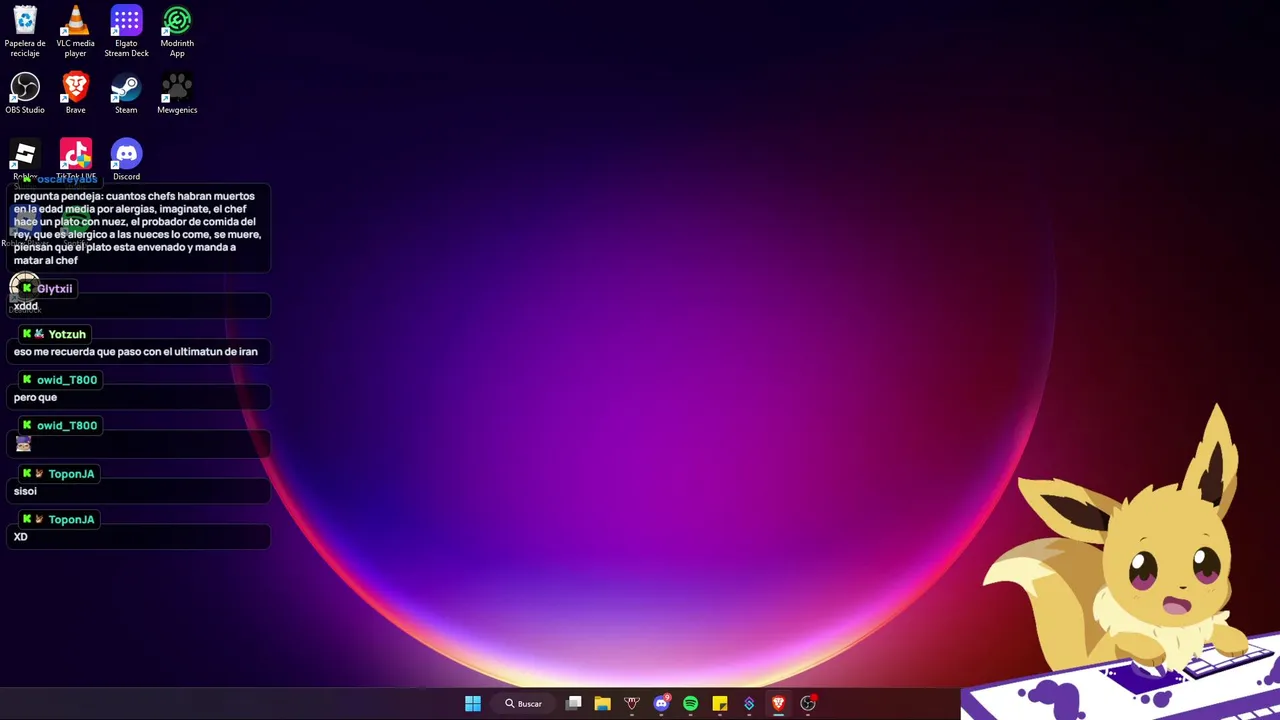Click the Brave desktop shortcut

click(75, 93)
